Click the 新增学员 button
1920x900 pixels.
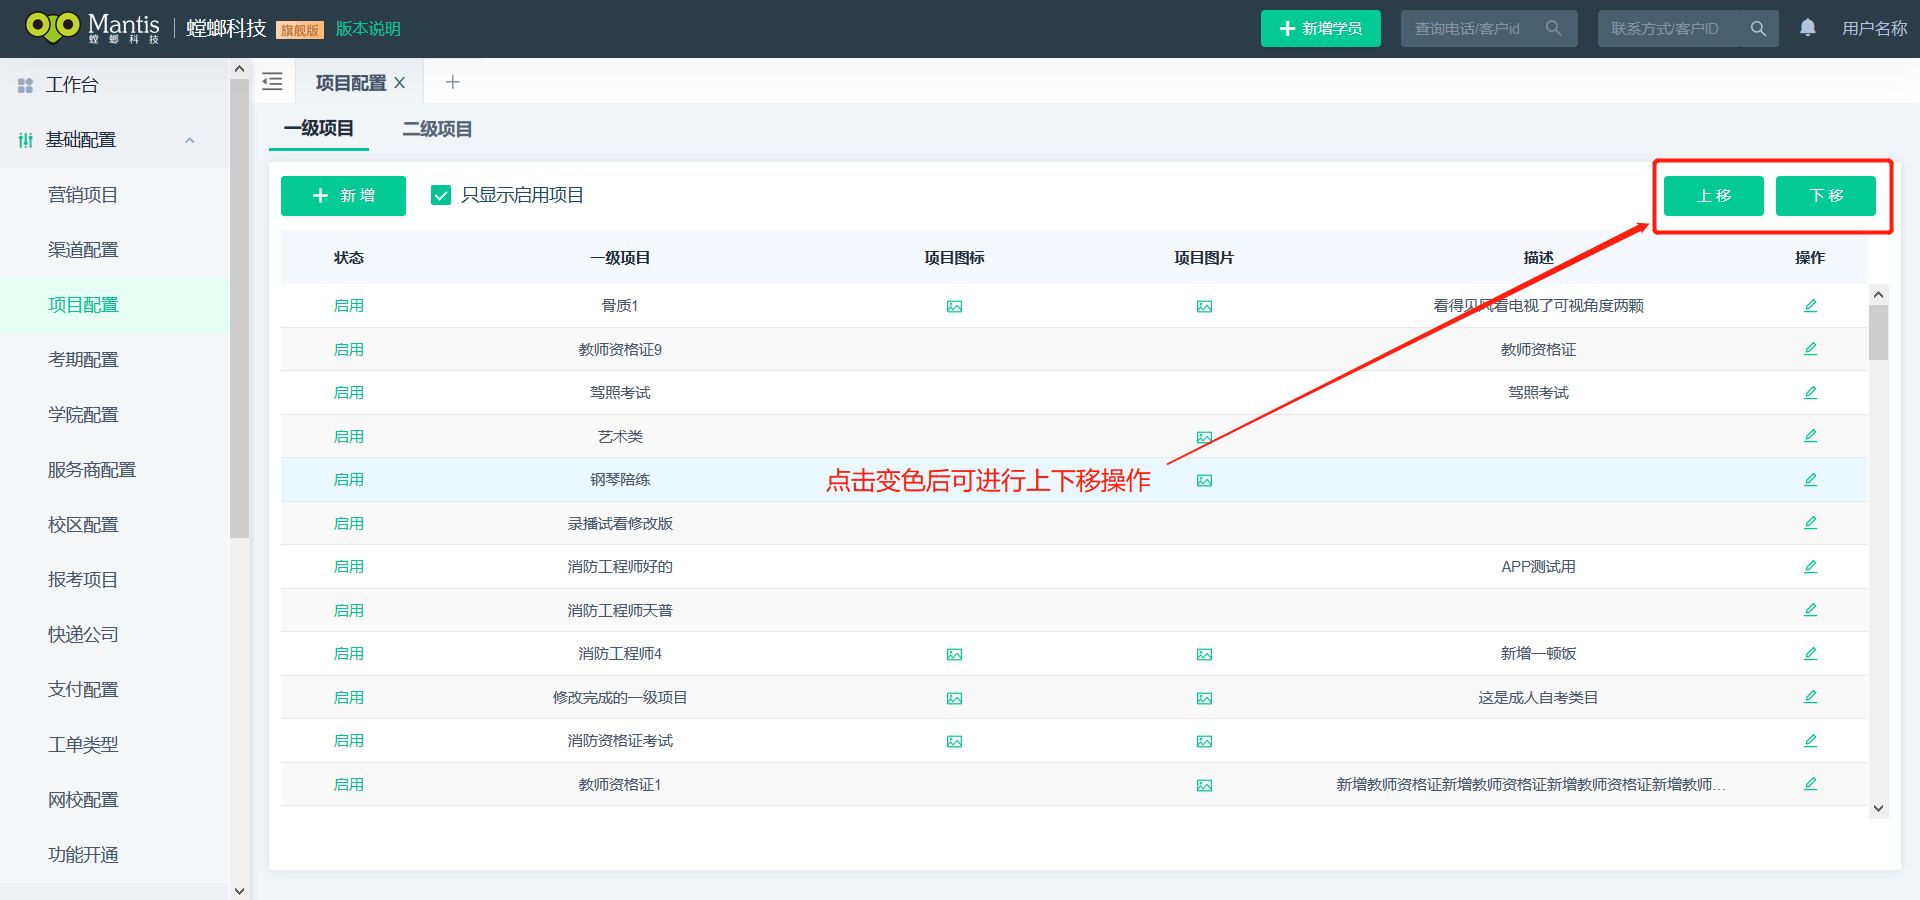[x=1320, y=28]
